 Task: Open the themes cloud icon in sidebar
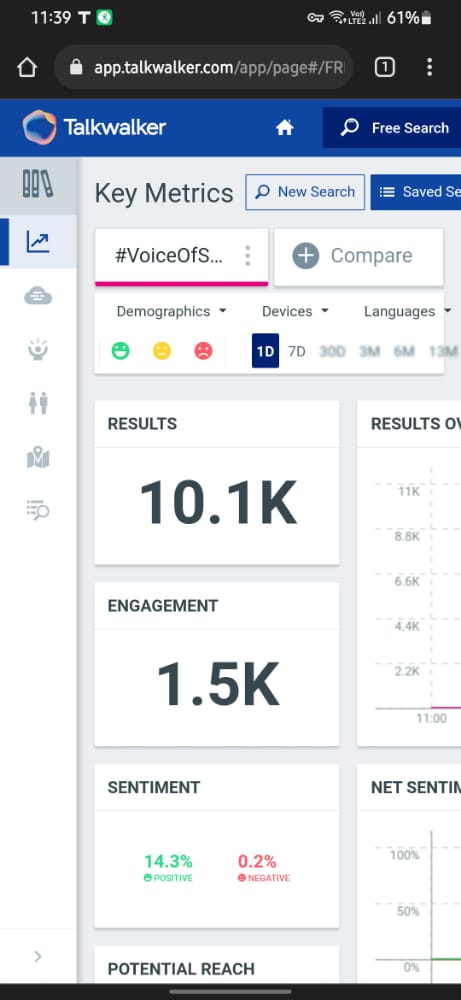[38, 296]
